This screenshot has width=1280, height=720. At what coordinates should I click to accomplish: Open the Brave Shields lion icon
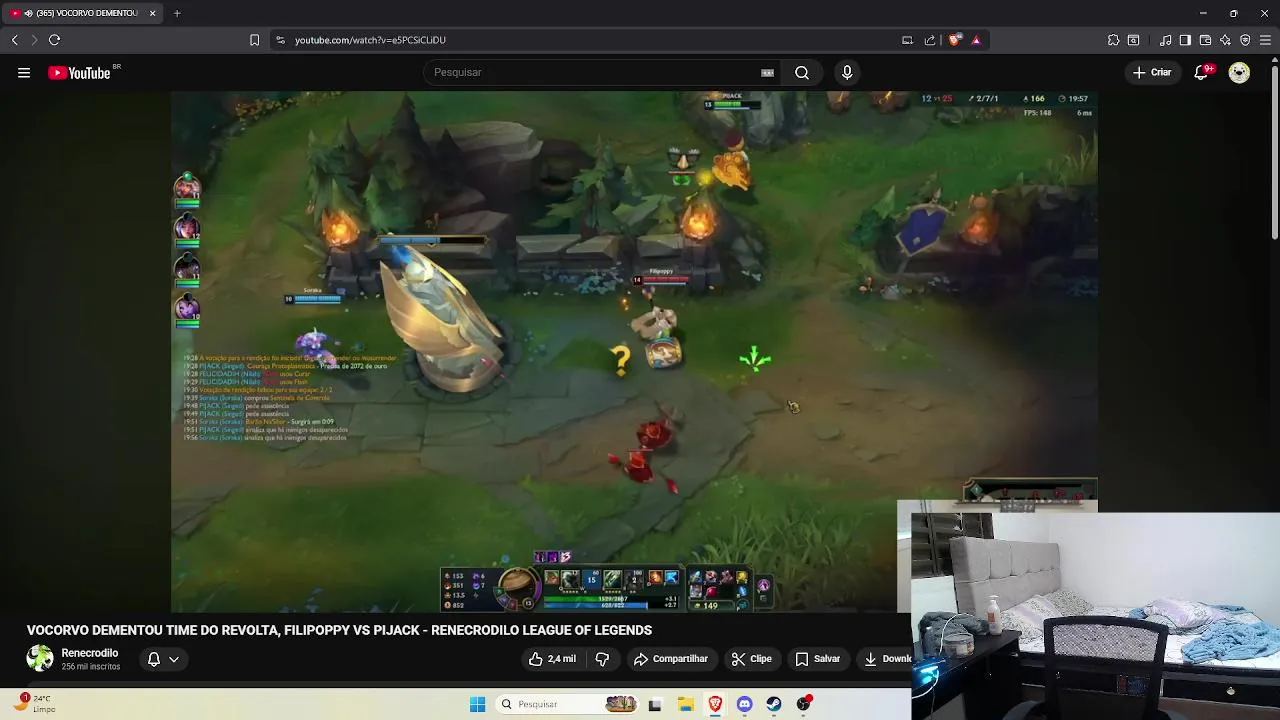tap(955, 40)
